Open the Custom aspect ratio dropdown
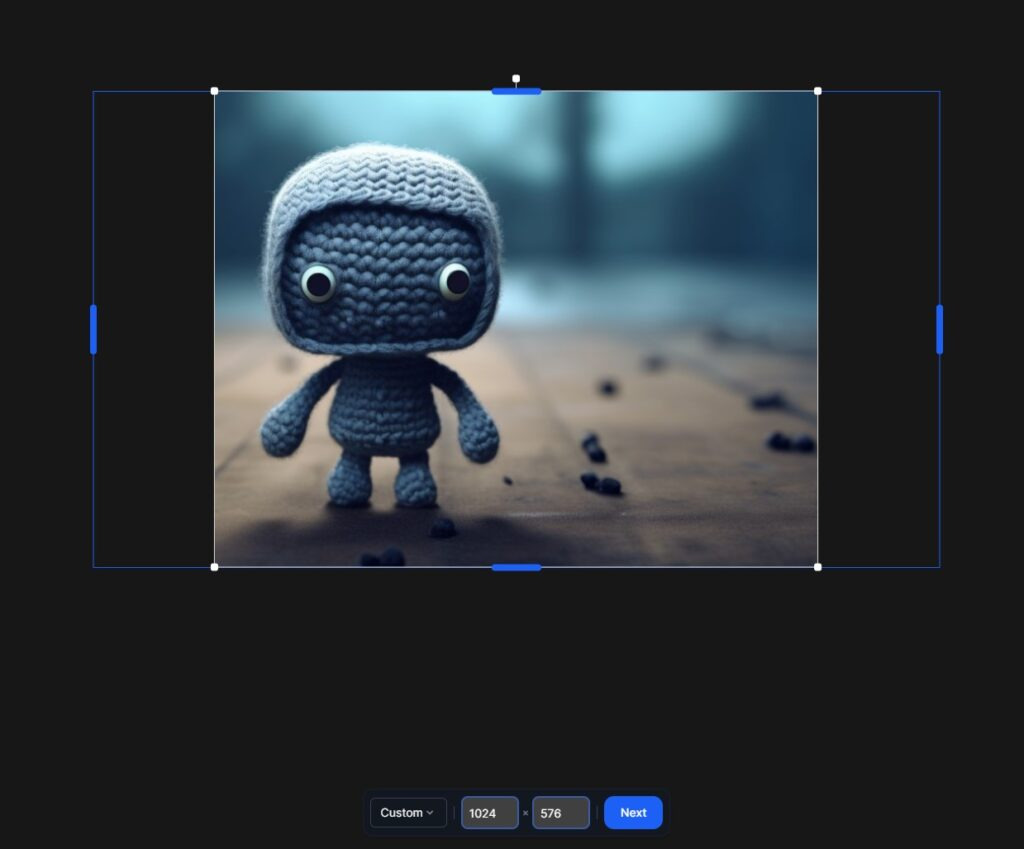 [408, 812]
